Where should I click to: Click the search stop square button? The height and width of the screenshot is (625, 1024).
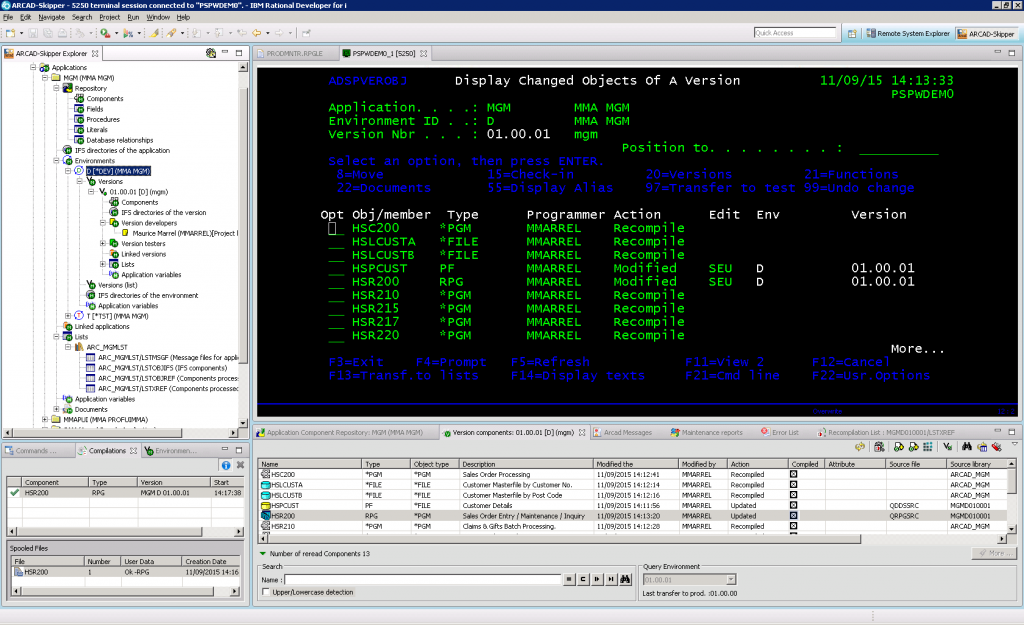coord(569,579)
